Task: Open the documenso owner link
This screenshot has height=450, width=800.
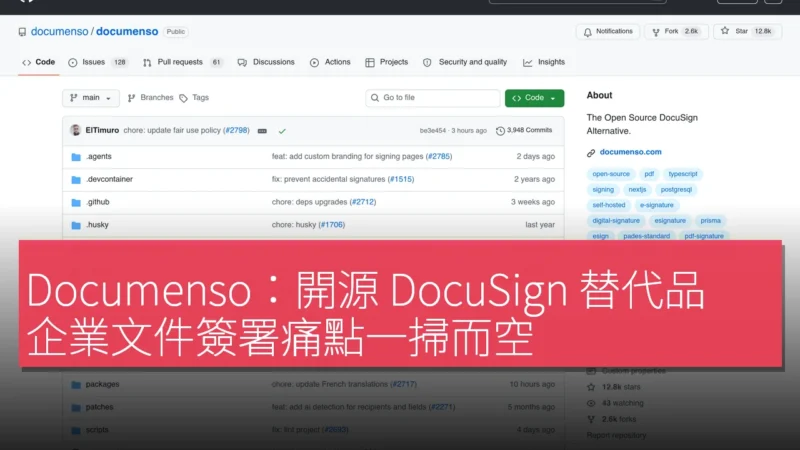Action: tap(59, 32)
